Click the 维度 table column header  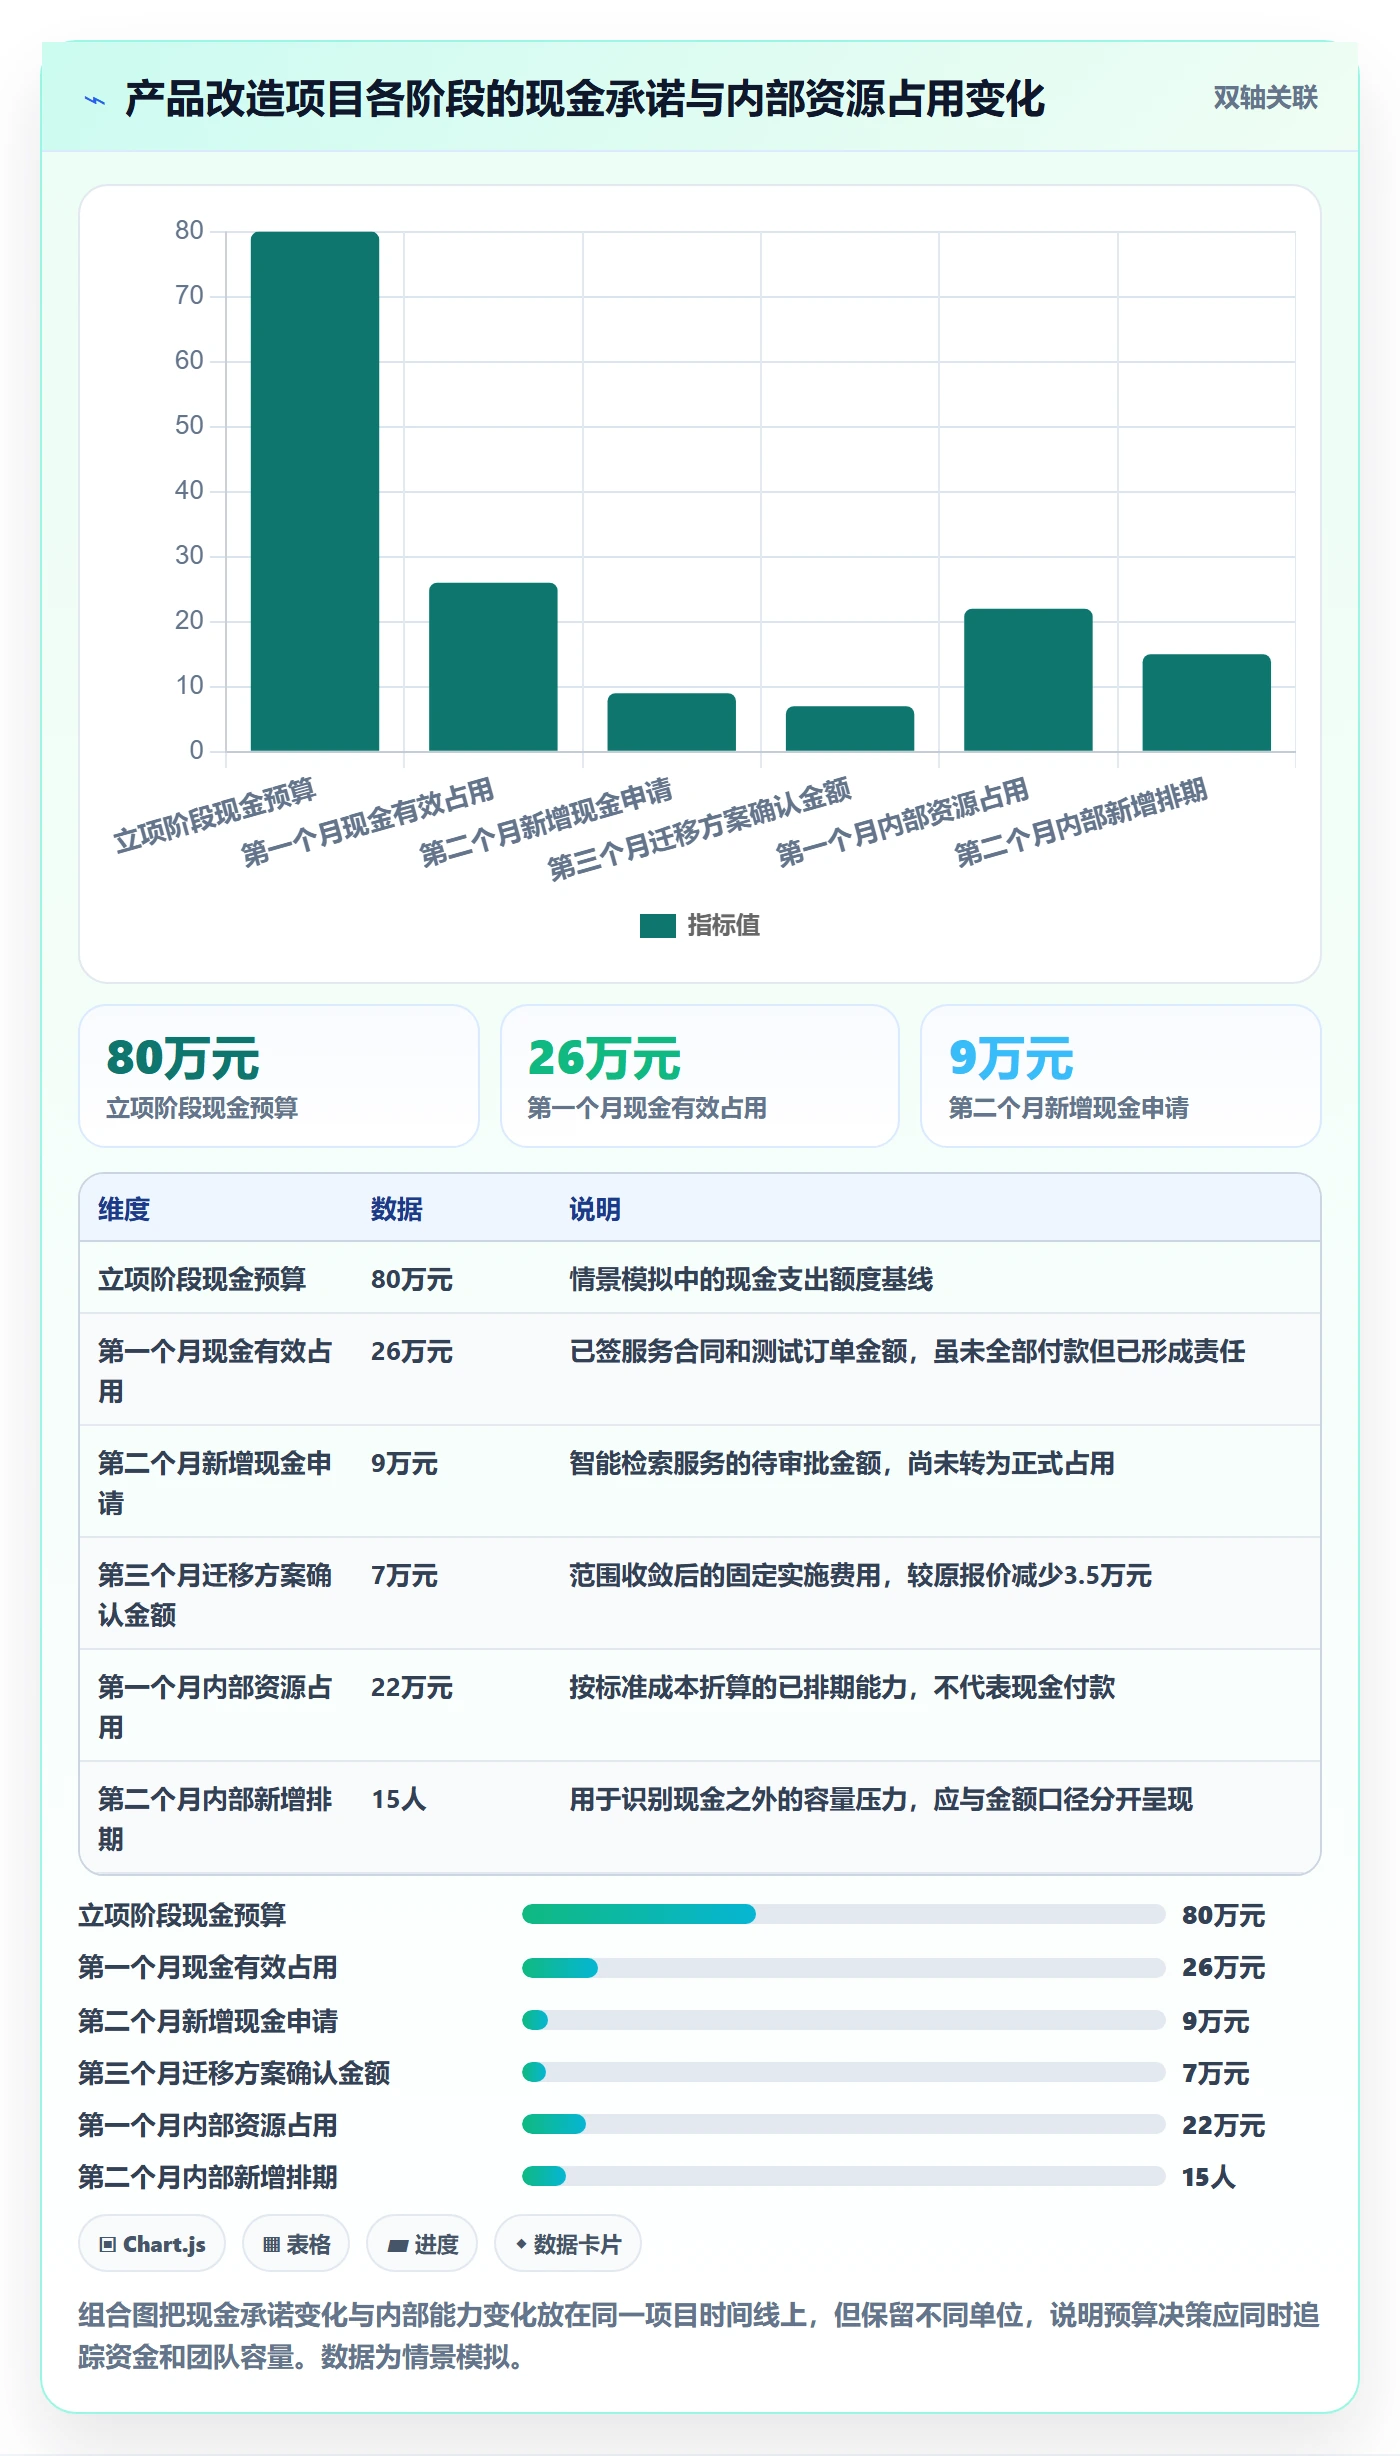tap(124, 1210)
